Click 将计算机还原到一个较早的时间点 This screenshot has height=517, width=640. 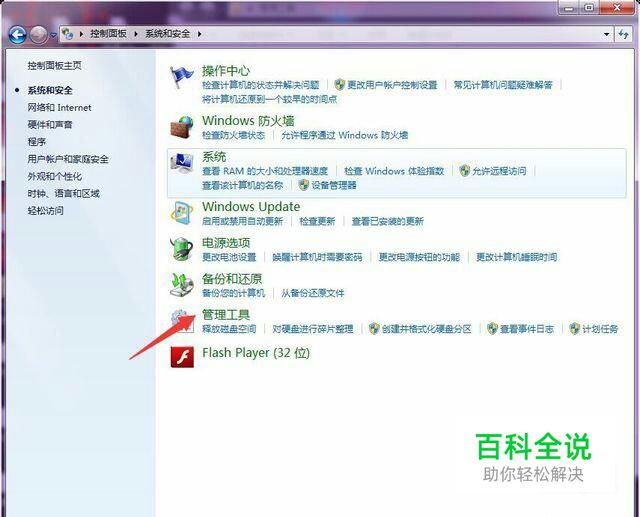pyautogui.click(x=270, y=99)
